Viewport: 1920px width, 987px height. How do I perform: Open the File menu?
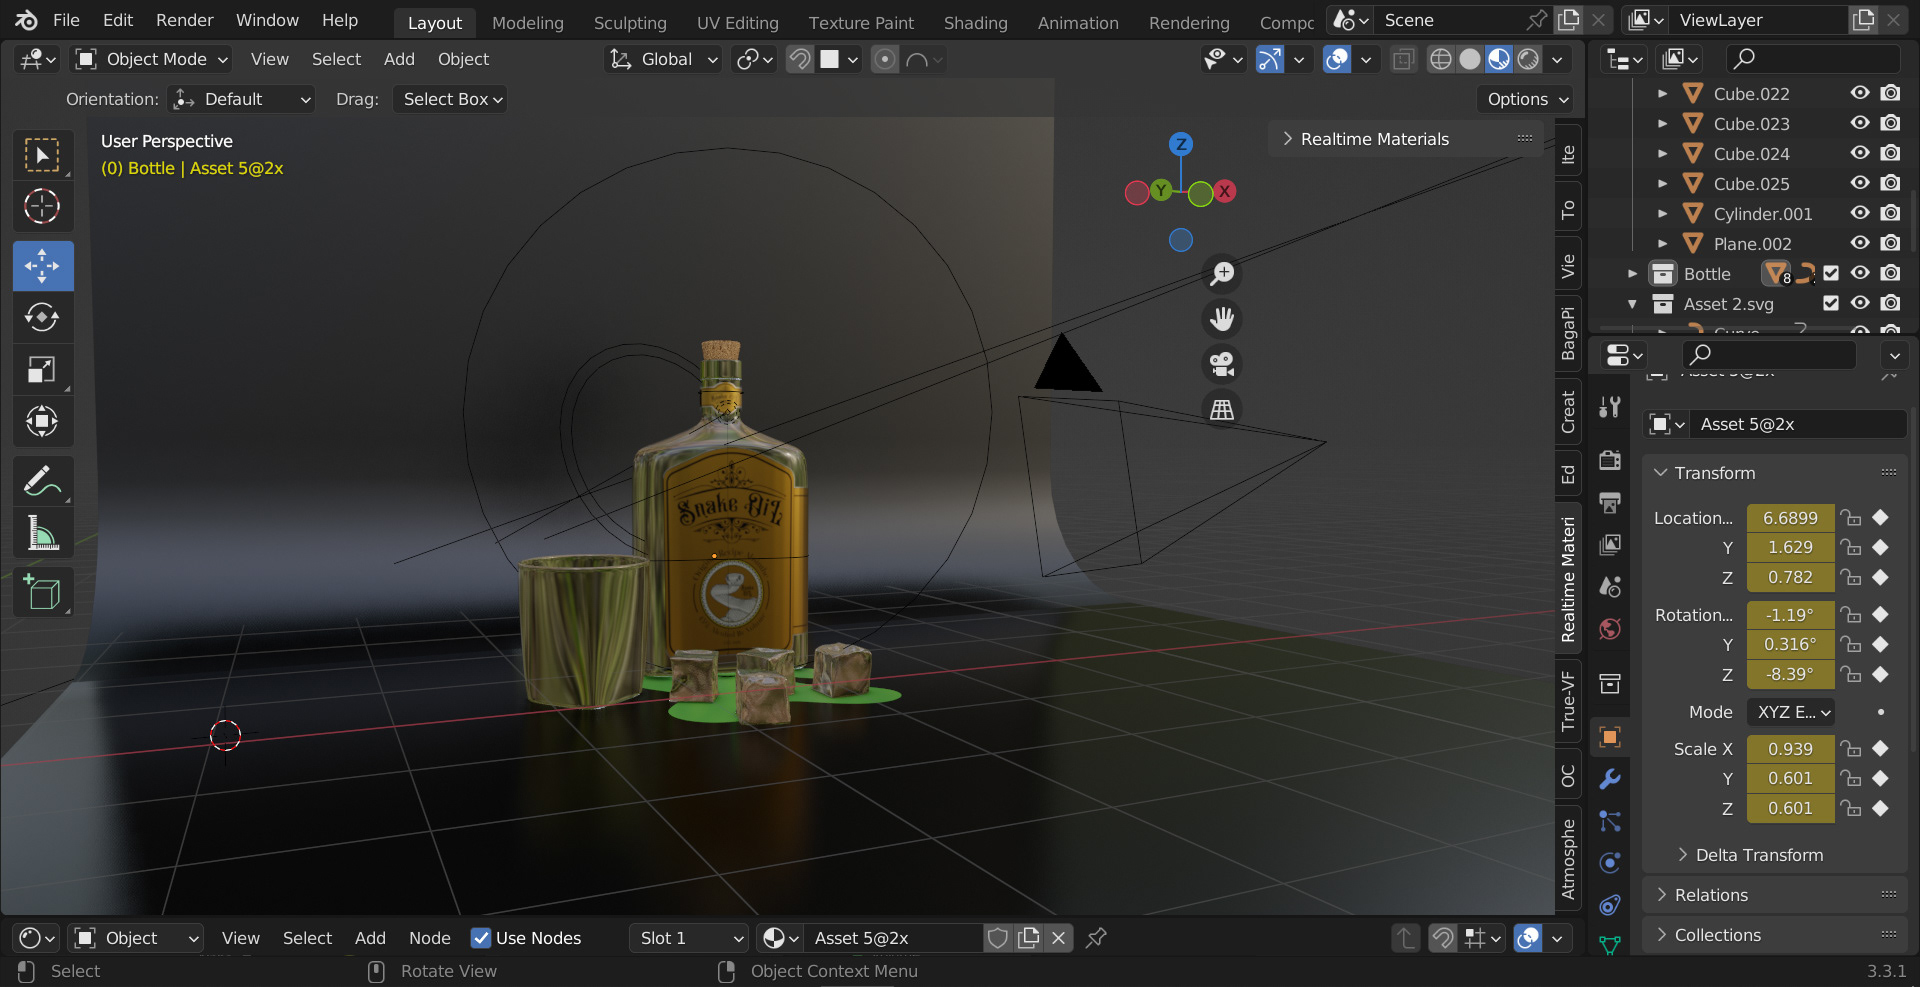click(66, 20)
